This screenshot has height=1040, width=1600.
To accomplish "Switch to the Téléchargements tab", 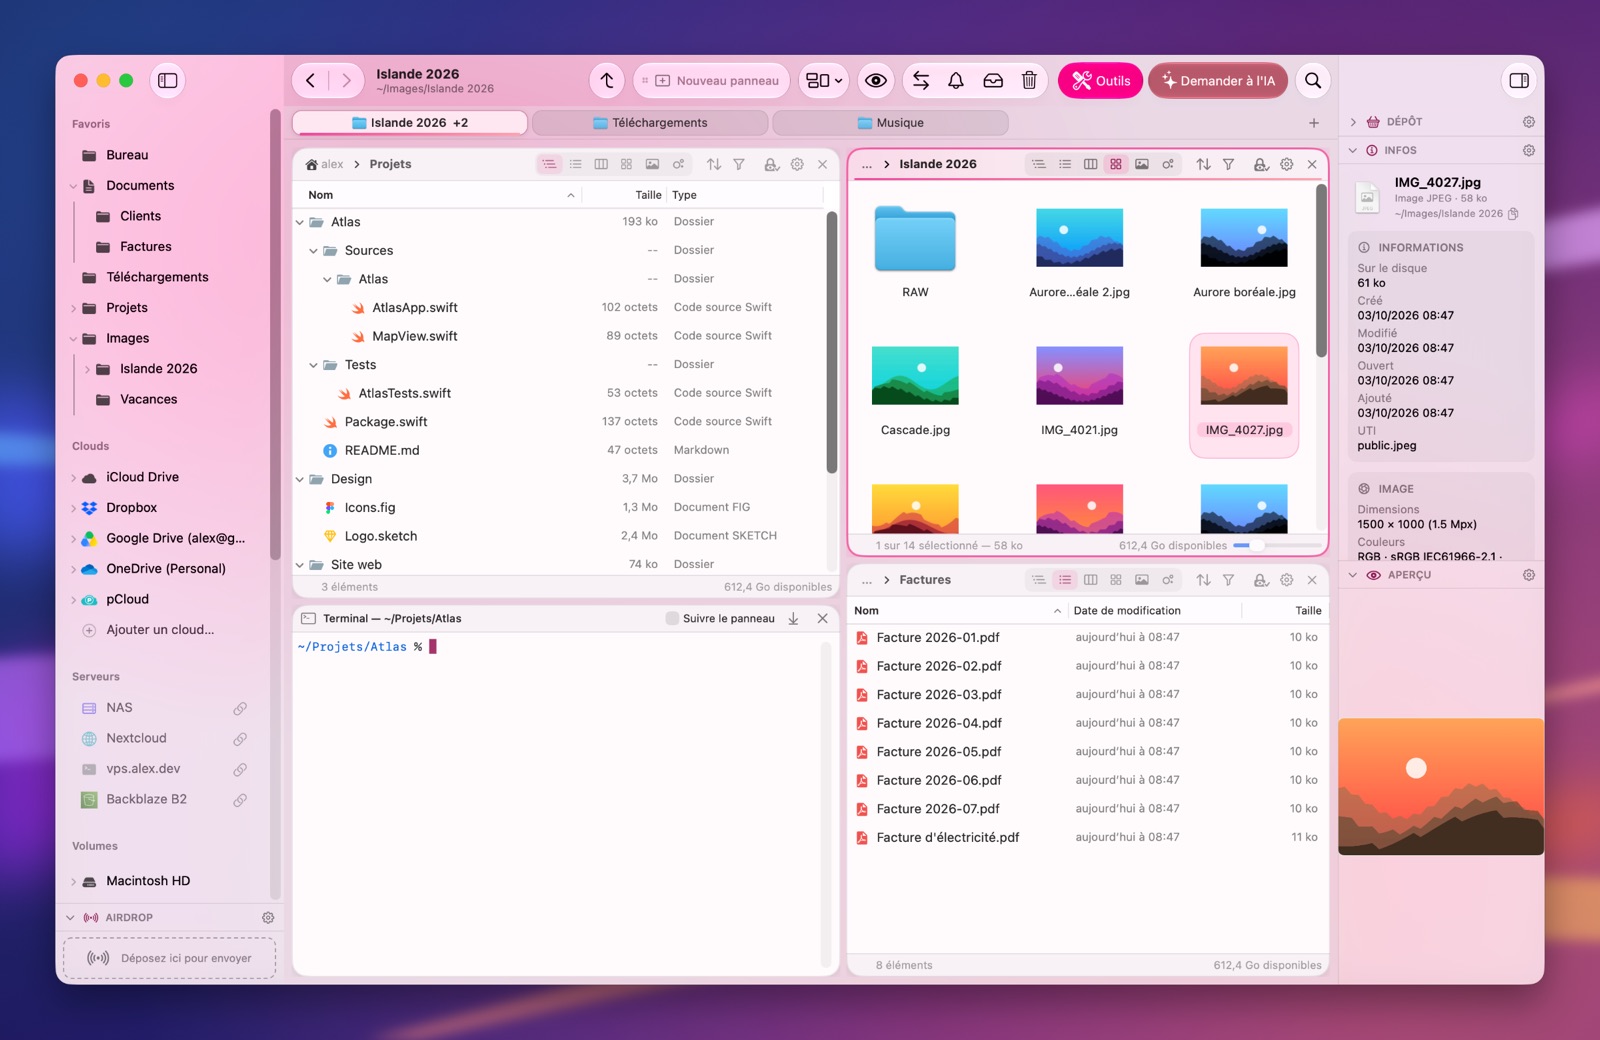I will pos(650,123).
